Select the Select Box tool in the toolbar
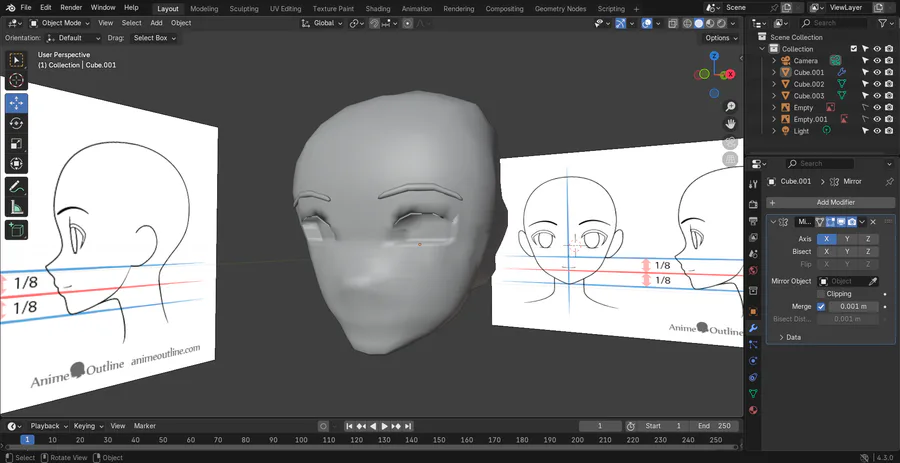The width and height of the screenshot is (900, 463). (16, 60)
